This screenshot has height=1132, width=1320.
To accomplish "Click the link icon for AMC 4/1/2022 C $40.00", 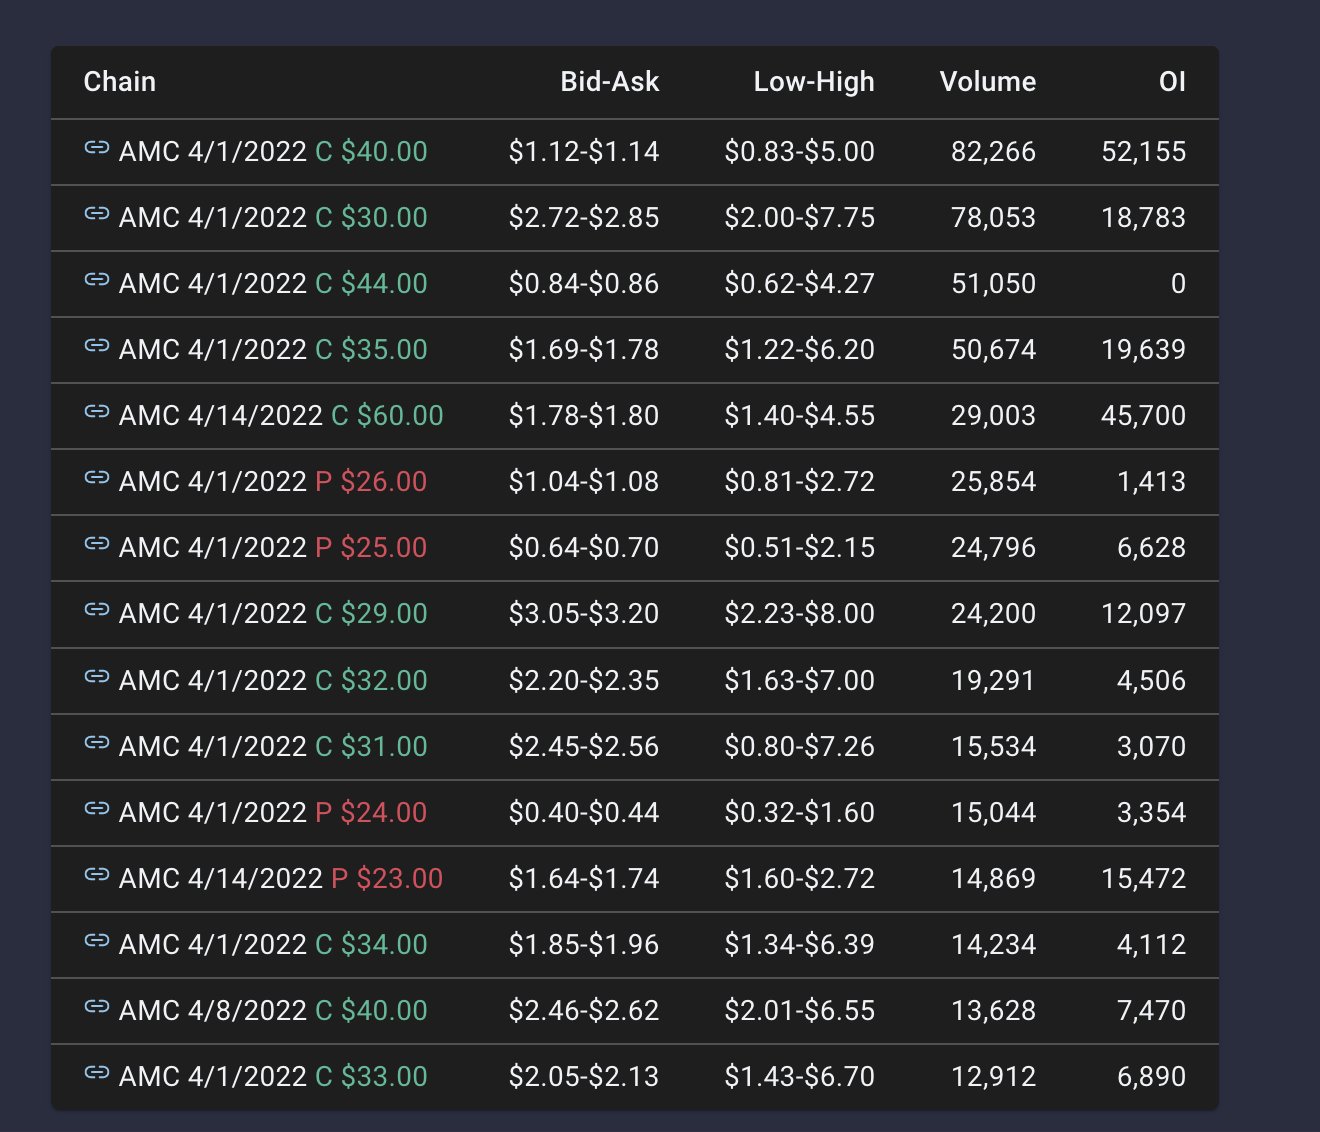I will point(97,151).
